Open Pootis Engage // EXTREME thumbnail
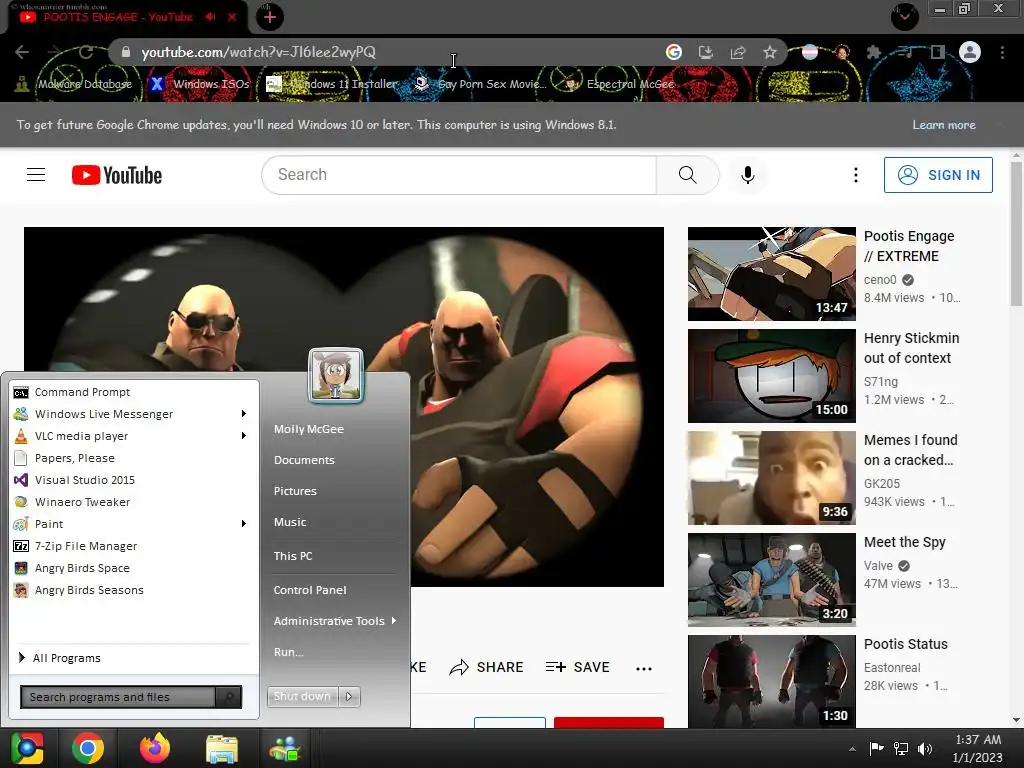 coord(771,274)
